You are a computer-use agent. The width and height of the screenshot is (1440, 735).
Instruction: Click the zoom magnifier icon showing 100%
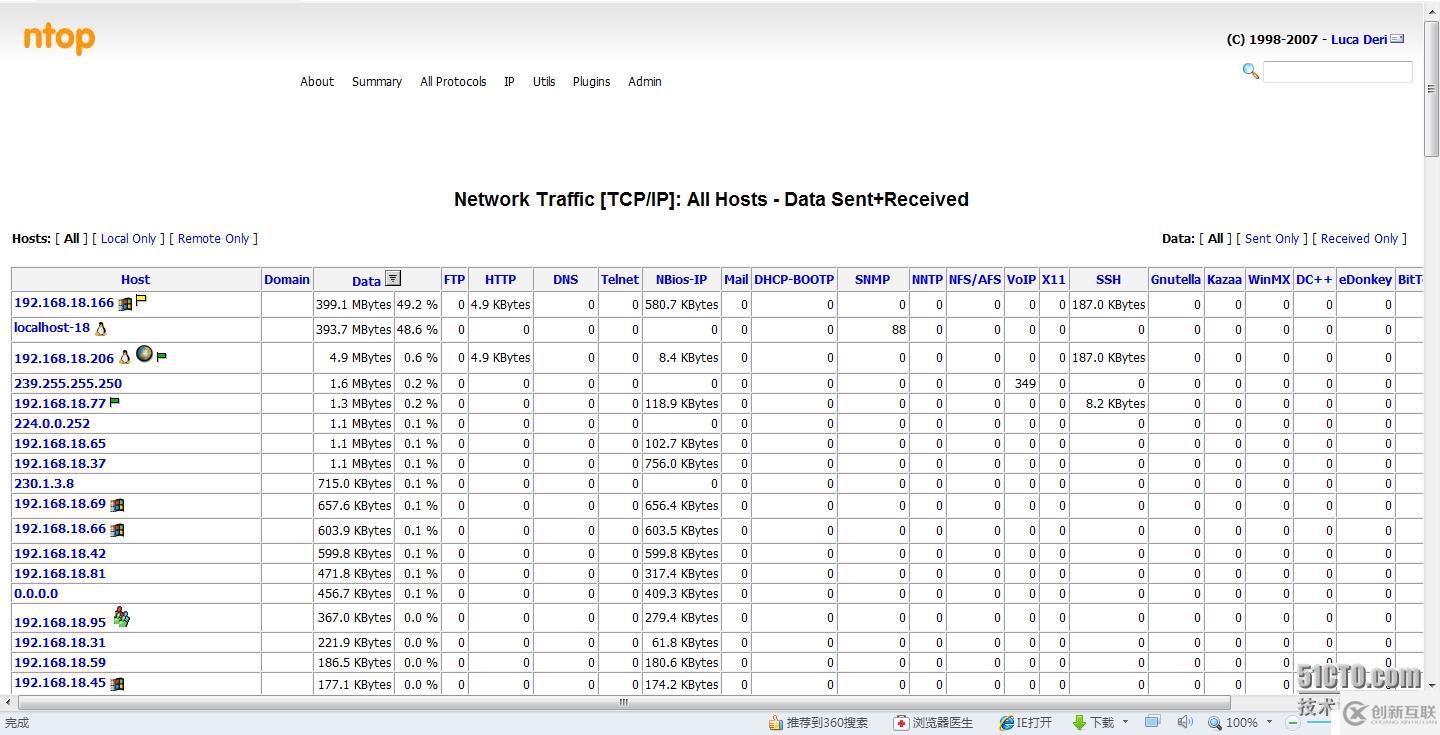(1214, 722)
